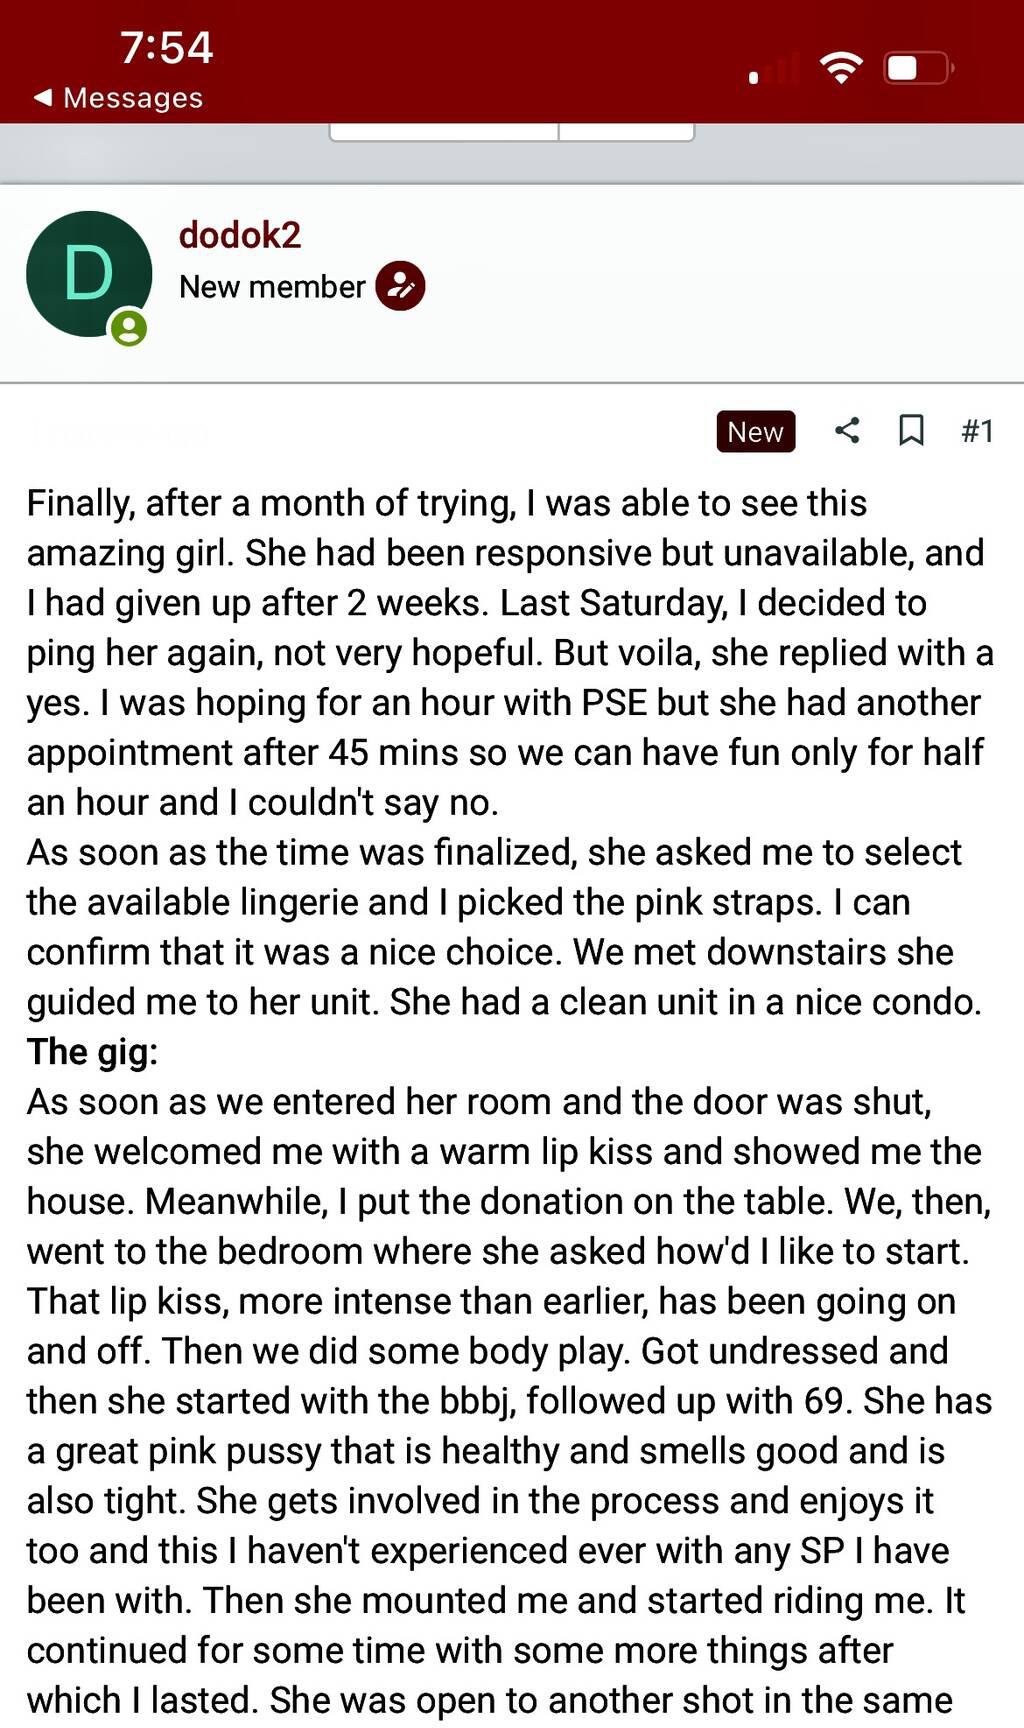Tap the battery indicator icon

918,68
